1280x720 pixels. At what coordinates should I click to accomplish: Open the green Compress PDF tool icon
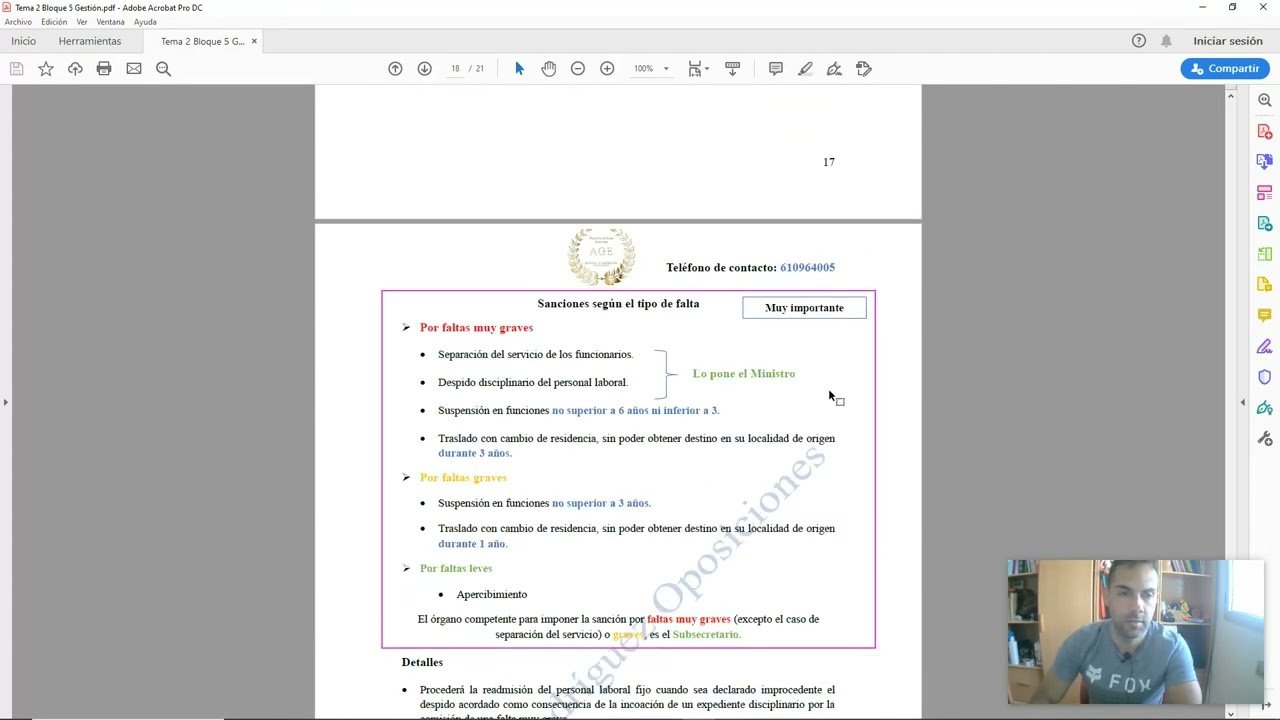coord(1265,254)
